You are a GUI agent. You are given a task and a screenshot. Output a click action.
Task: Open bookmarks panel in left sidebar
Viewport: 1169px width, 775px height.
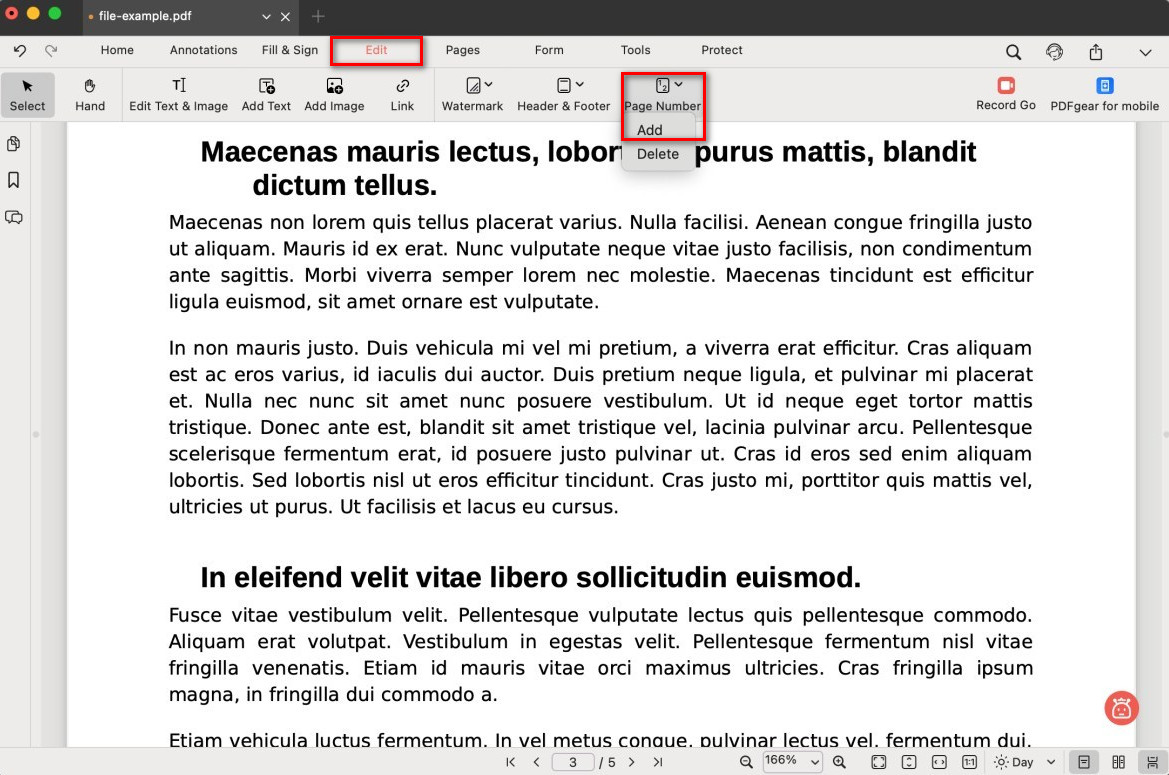14,180
